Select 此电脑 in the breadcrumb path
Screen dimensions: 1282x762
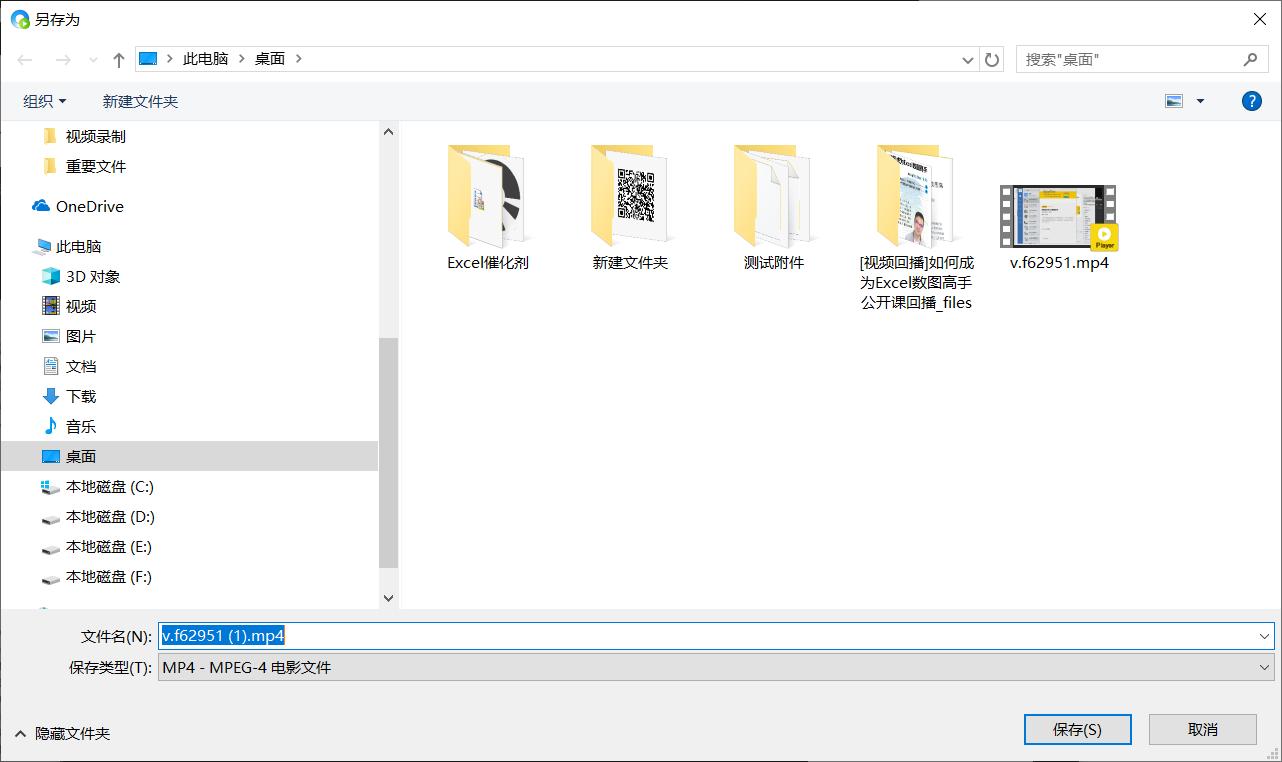coord(205,58)
